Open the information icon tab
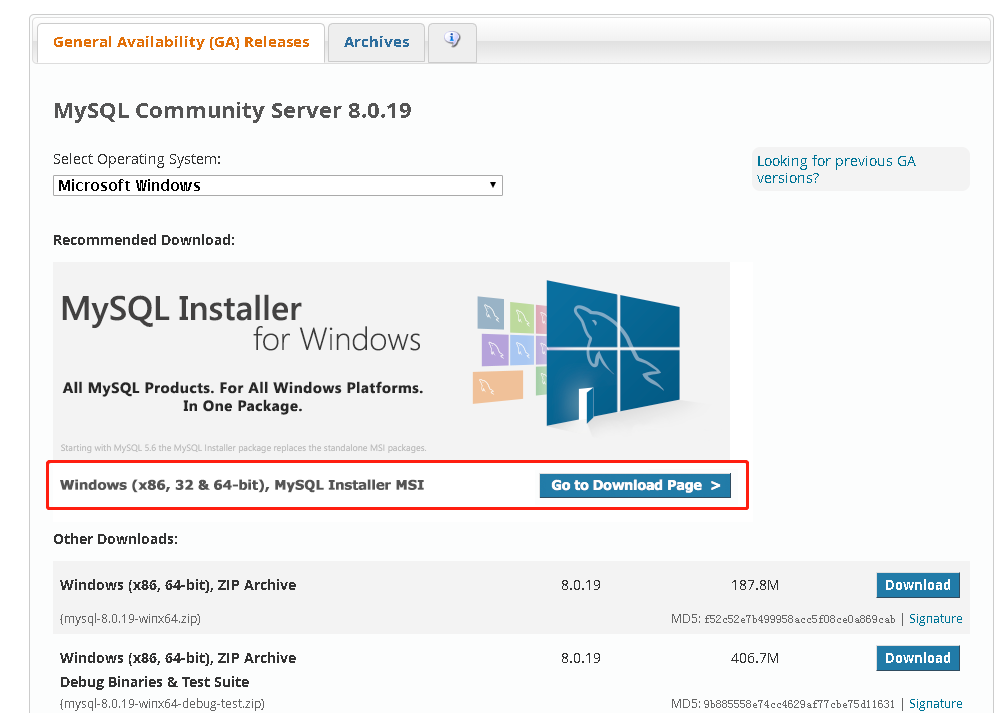996x713 pixels. [452, 43]
